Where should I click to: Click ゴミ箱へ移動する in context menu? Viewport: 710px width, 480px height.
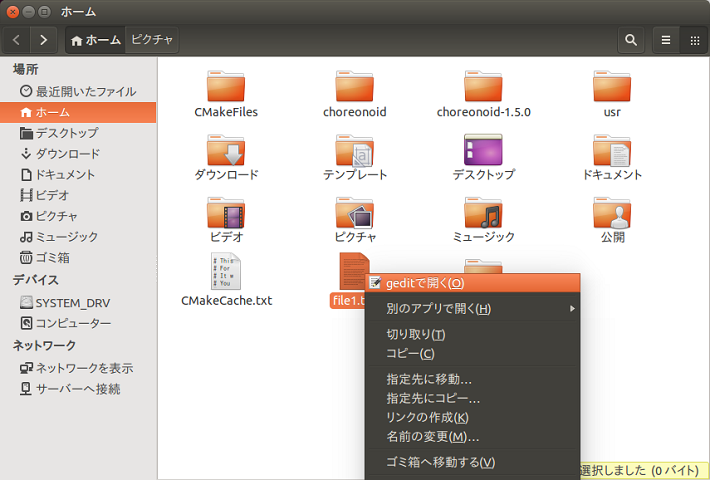[440, 462]
